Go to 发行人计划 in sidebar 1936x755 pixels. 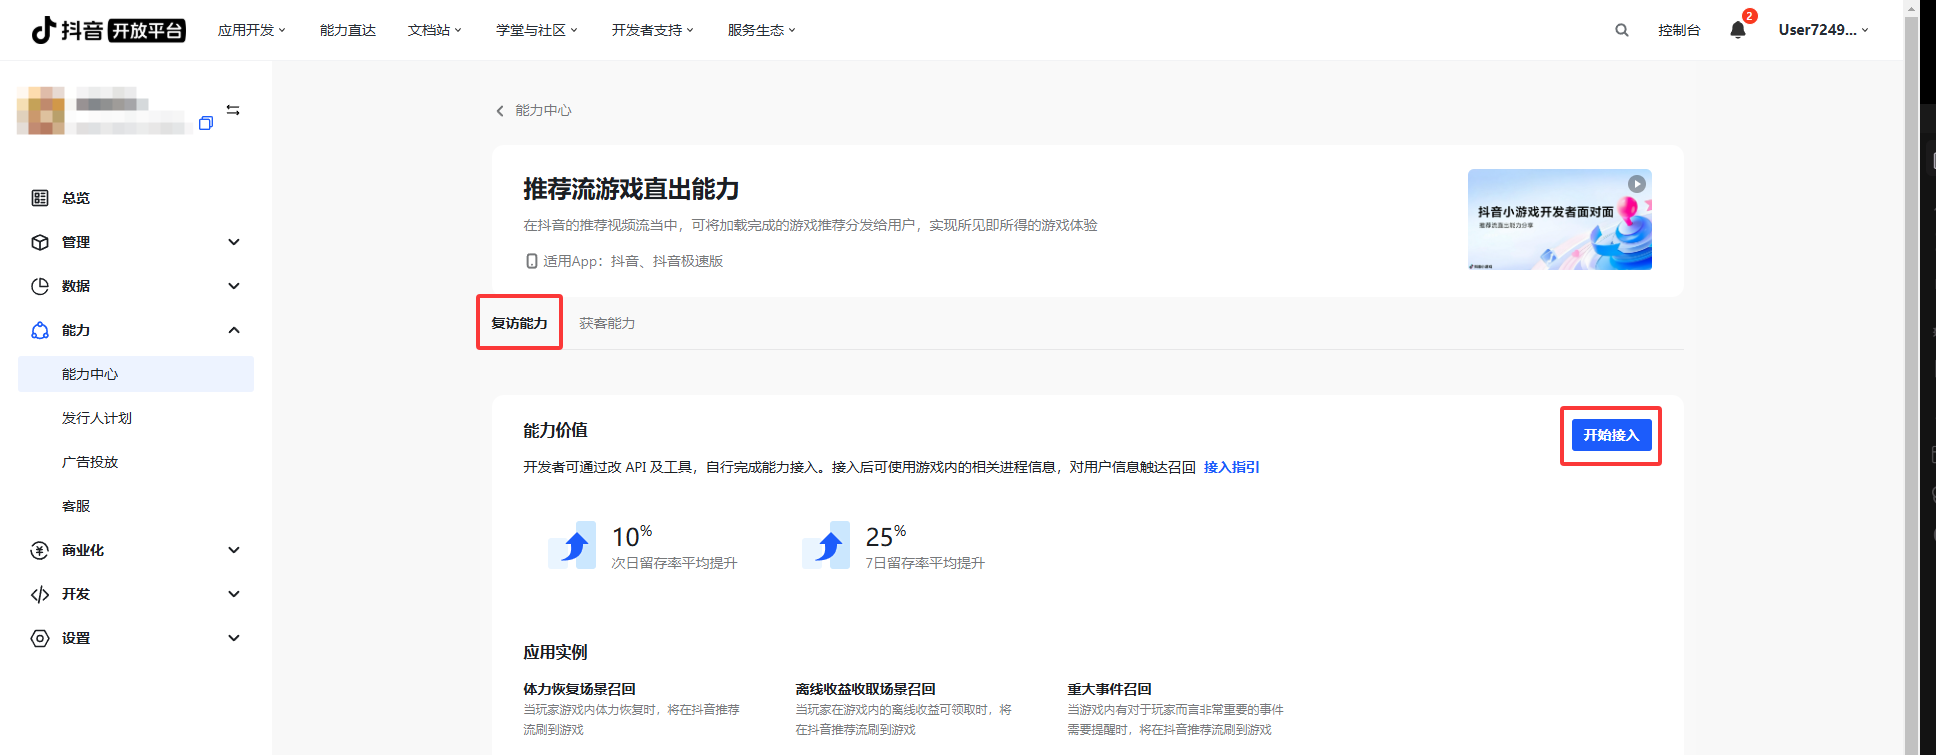pos(97,418)
